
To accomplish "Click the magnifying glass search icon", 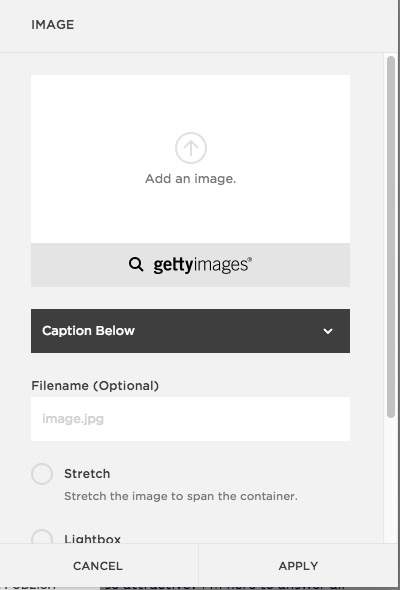I will coord(136,265).
